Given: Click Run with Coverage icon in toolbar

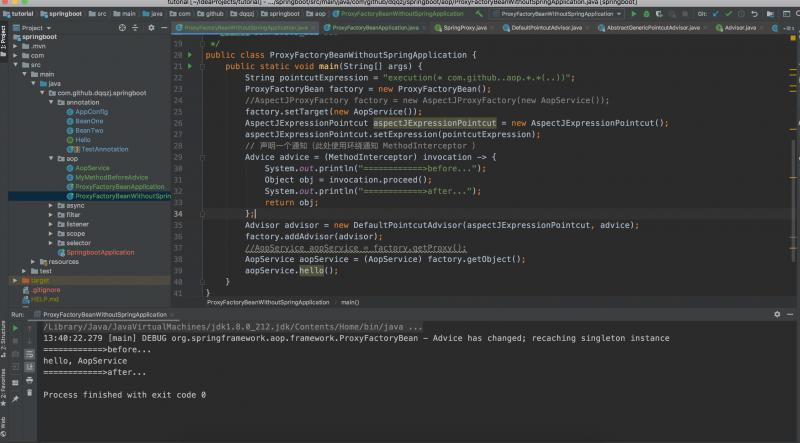Looking at the screenshot, I should point(659,14).
